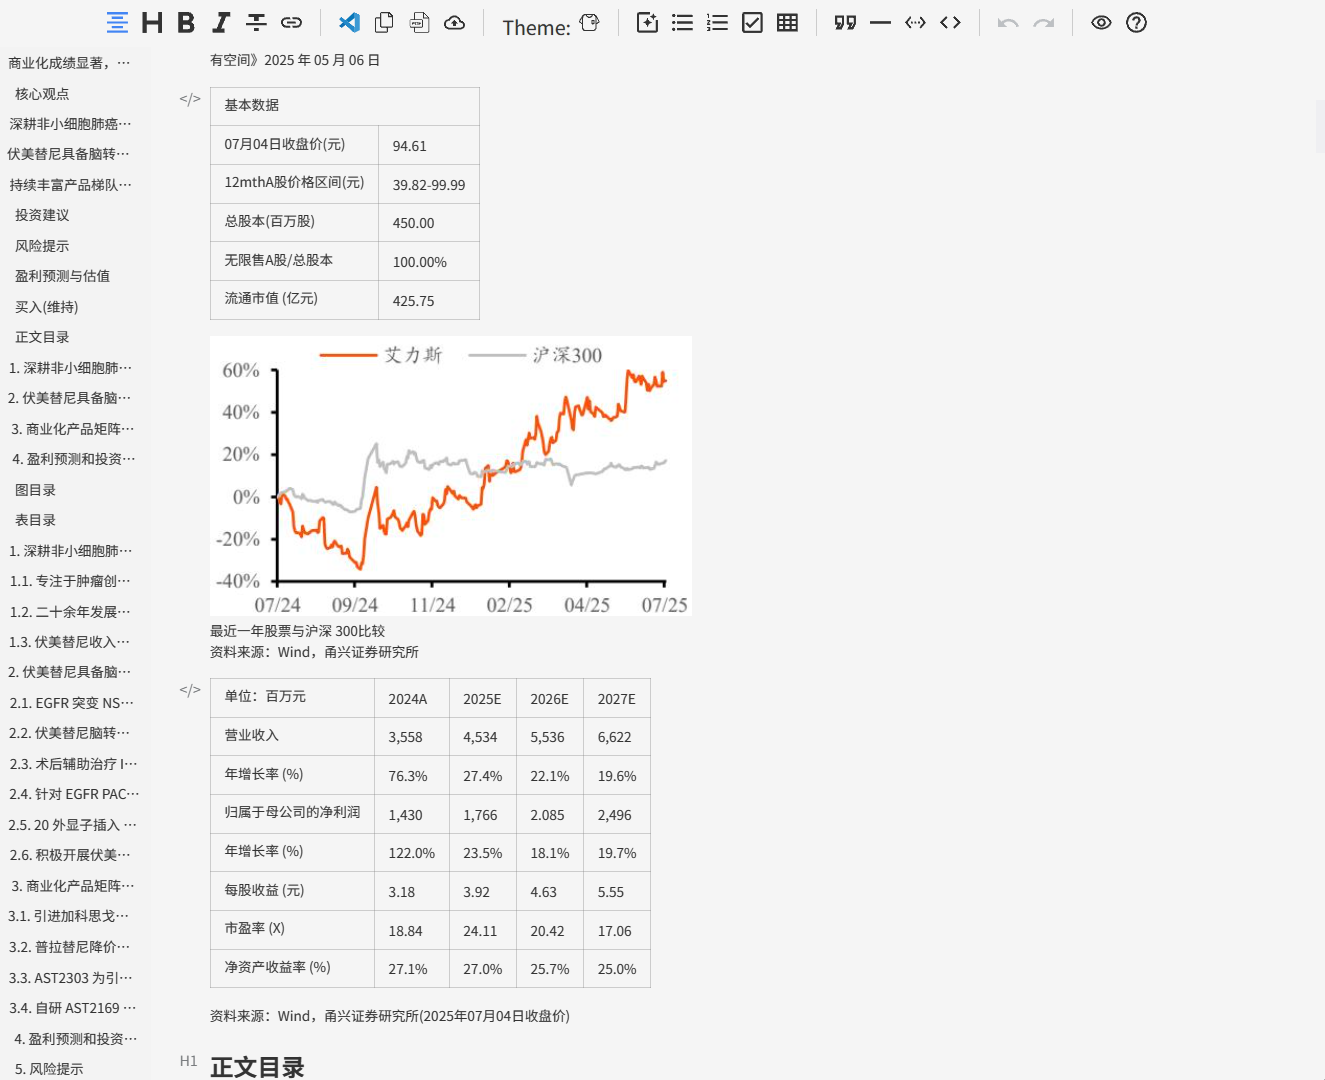Click the 94.61 closing price cell
Viewport: 1325px width, 1080px height.
click(429, 145)
